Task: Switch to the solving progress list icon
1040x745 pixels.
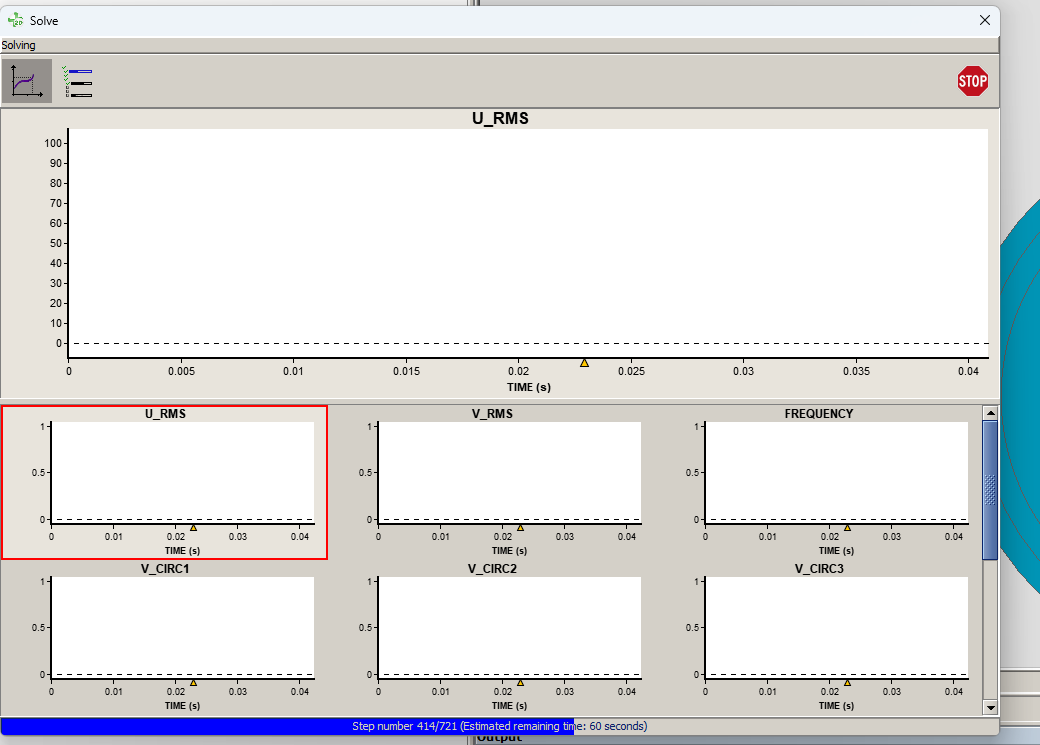Action: tap(78, 81)
